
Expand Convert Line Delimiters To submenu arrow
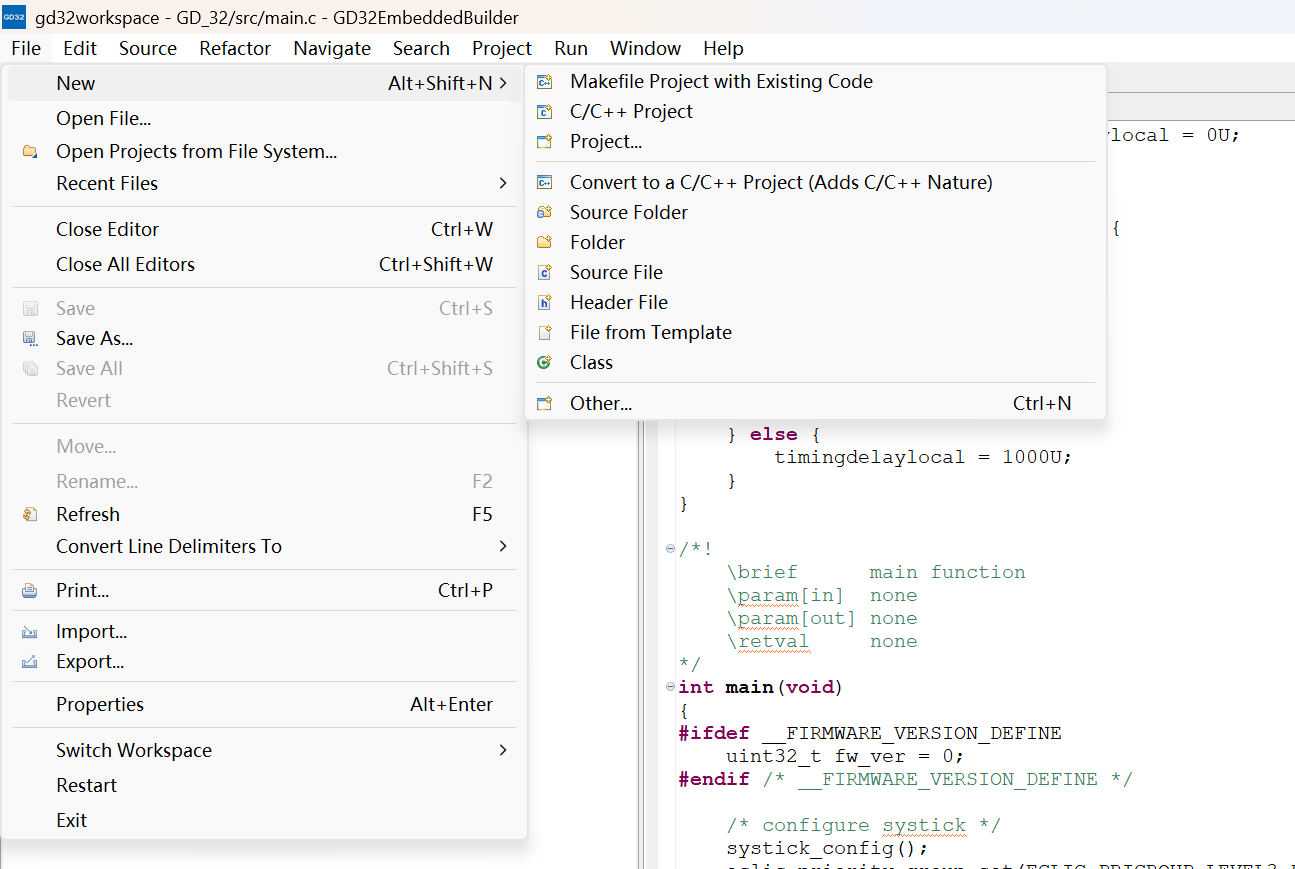(x=503, y=546)
